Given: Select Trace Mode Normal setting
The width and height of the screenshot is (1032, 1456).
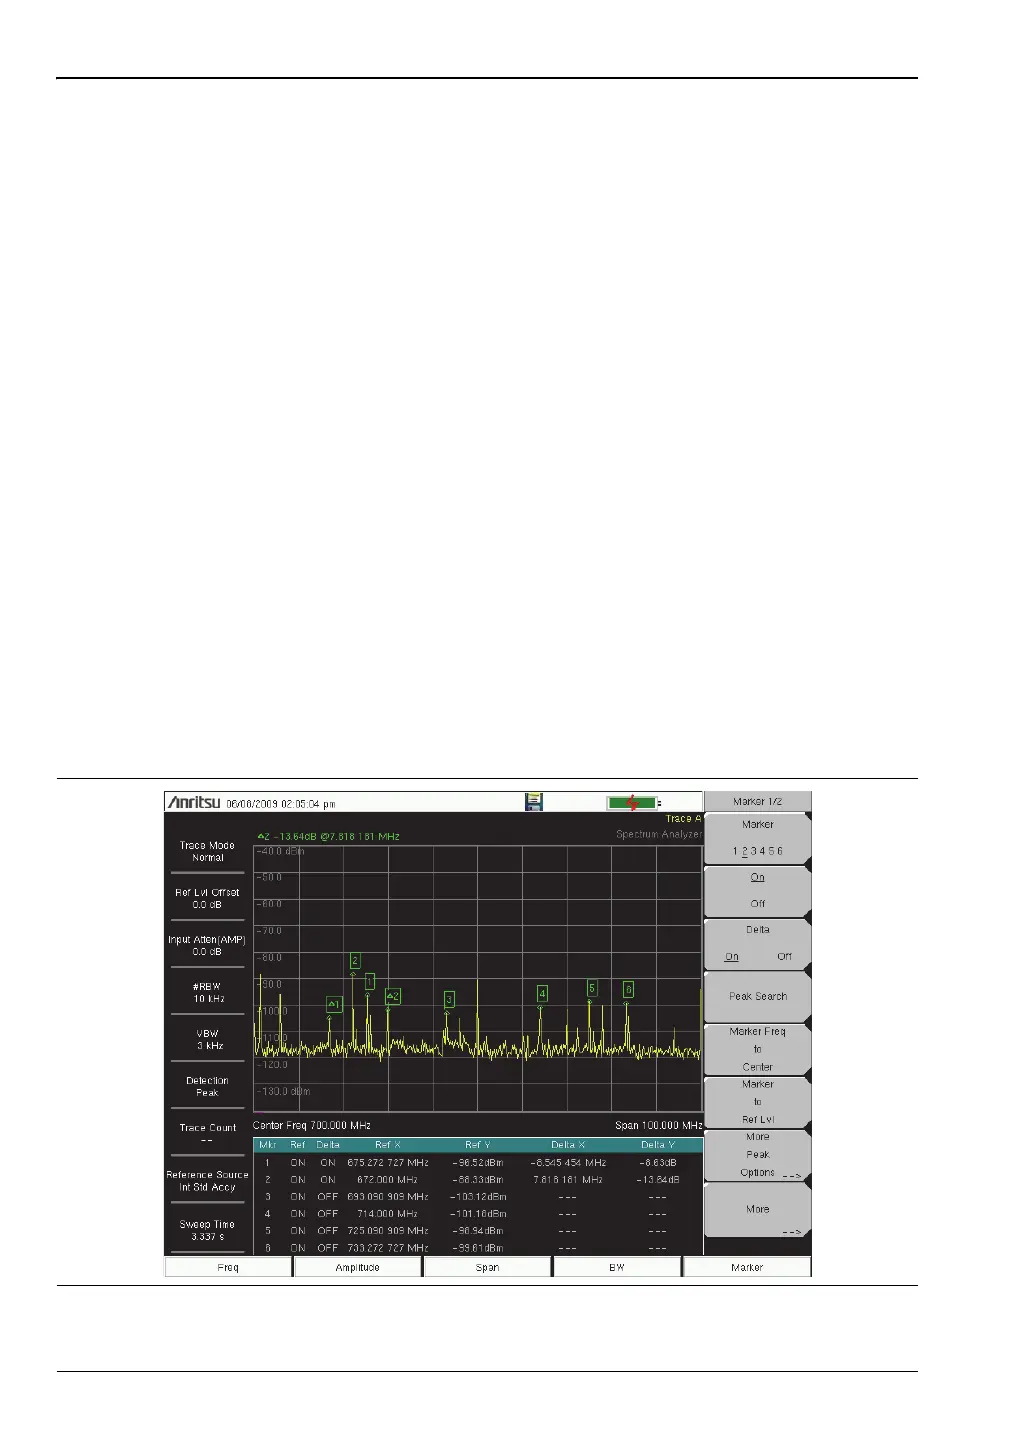Looking at the screenshot, I should tap(208, 851).
